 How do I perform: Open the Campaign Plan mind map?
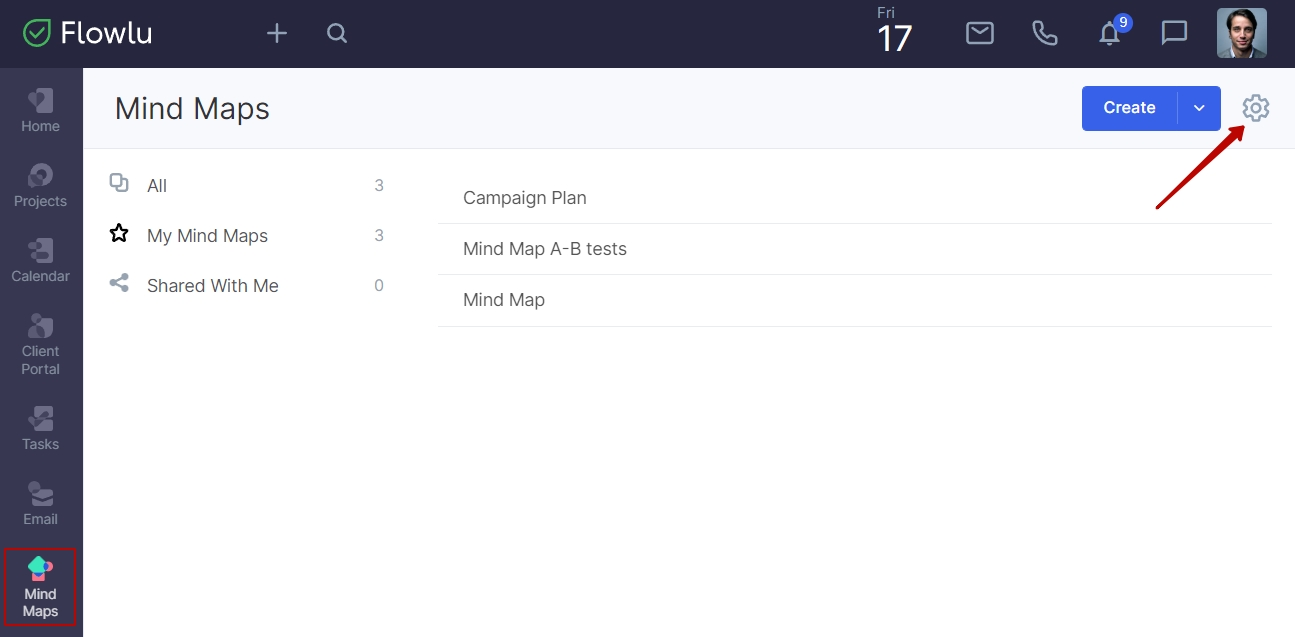pyautogui.click(x=854, y=198)
